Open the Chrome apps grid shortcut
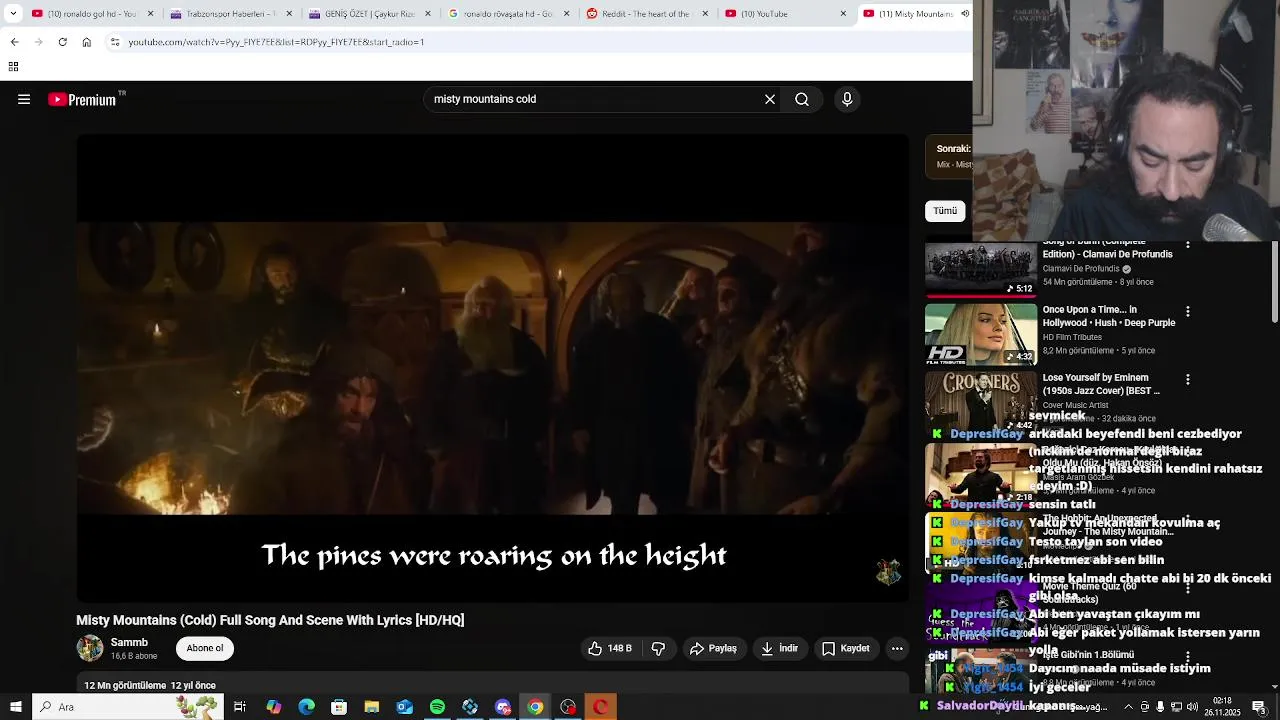Screen dimensions: 1280x720 13,67
